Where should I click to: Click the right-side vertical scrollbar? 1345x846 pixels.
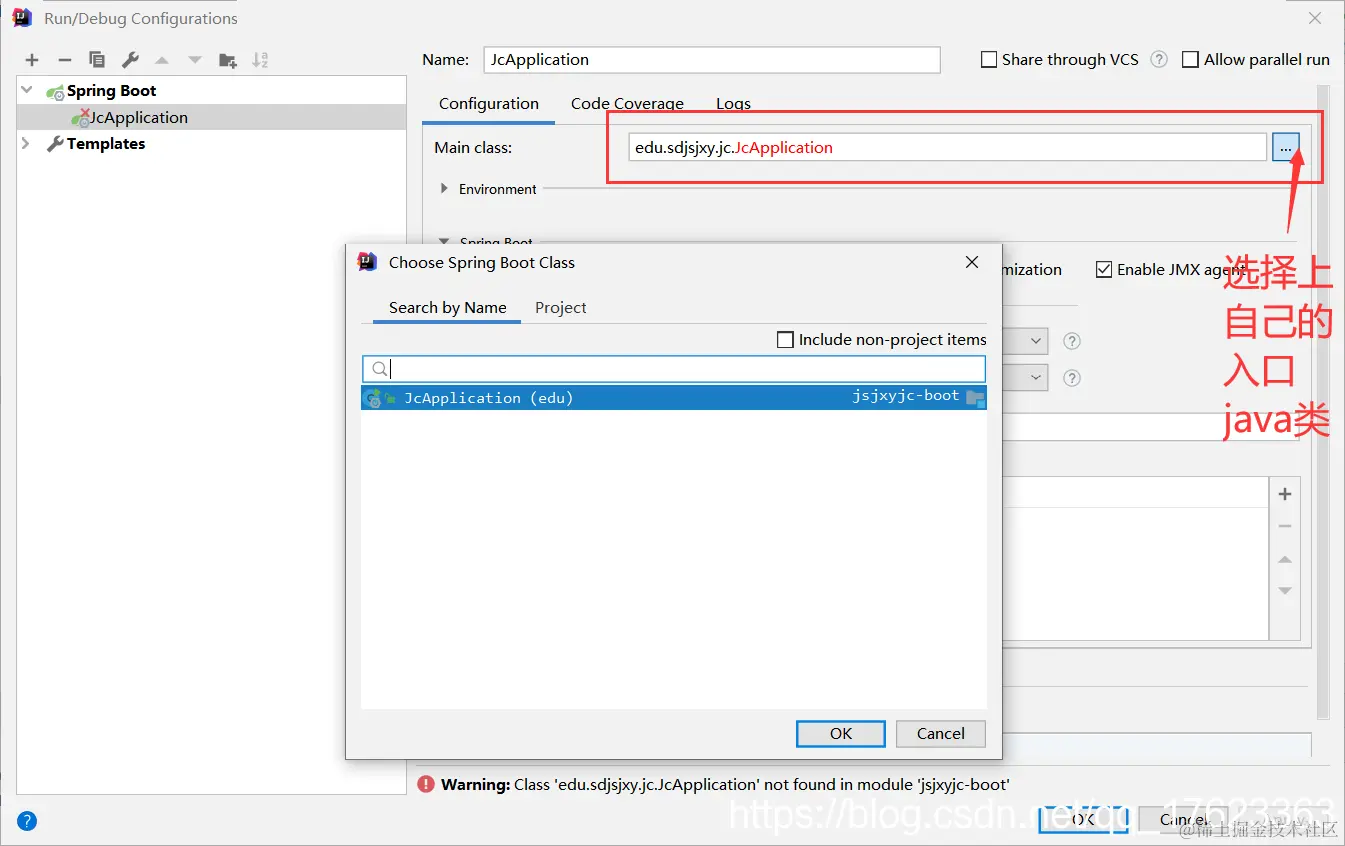(x=1323, y=400)
